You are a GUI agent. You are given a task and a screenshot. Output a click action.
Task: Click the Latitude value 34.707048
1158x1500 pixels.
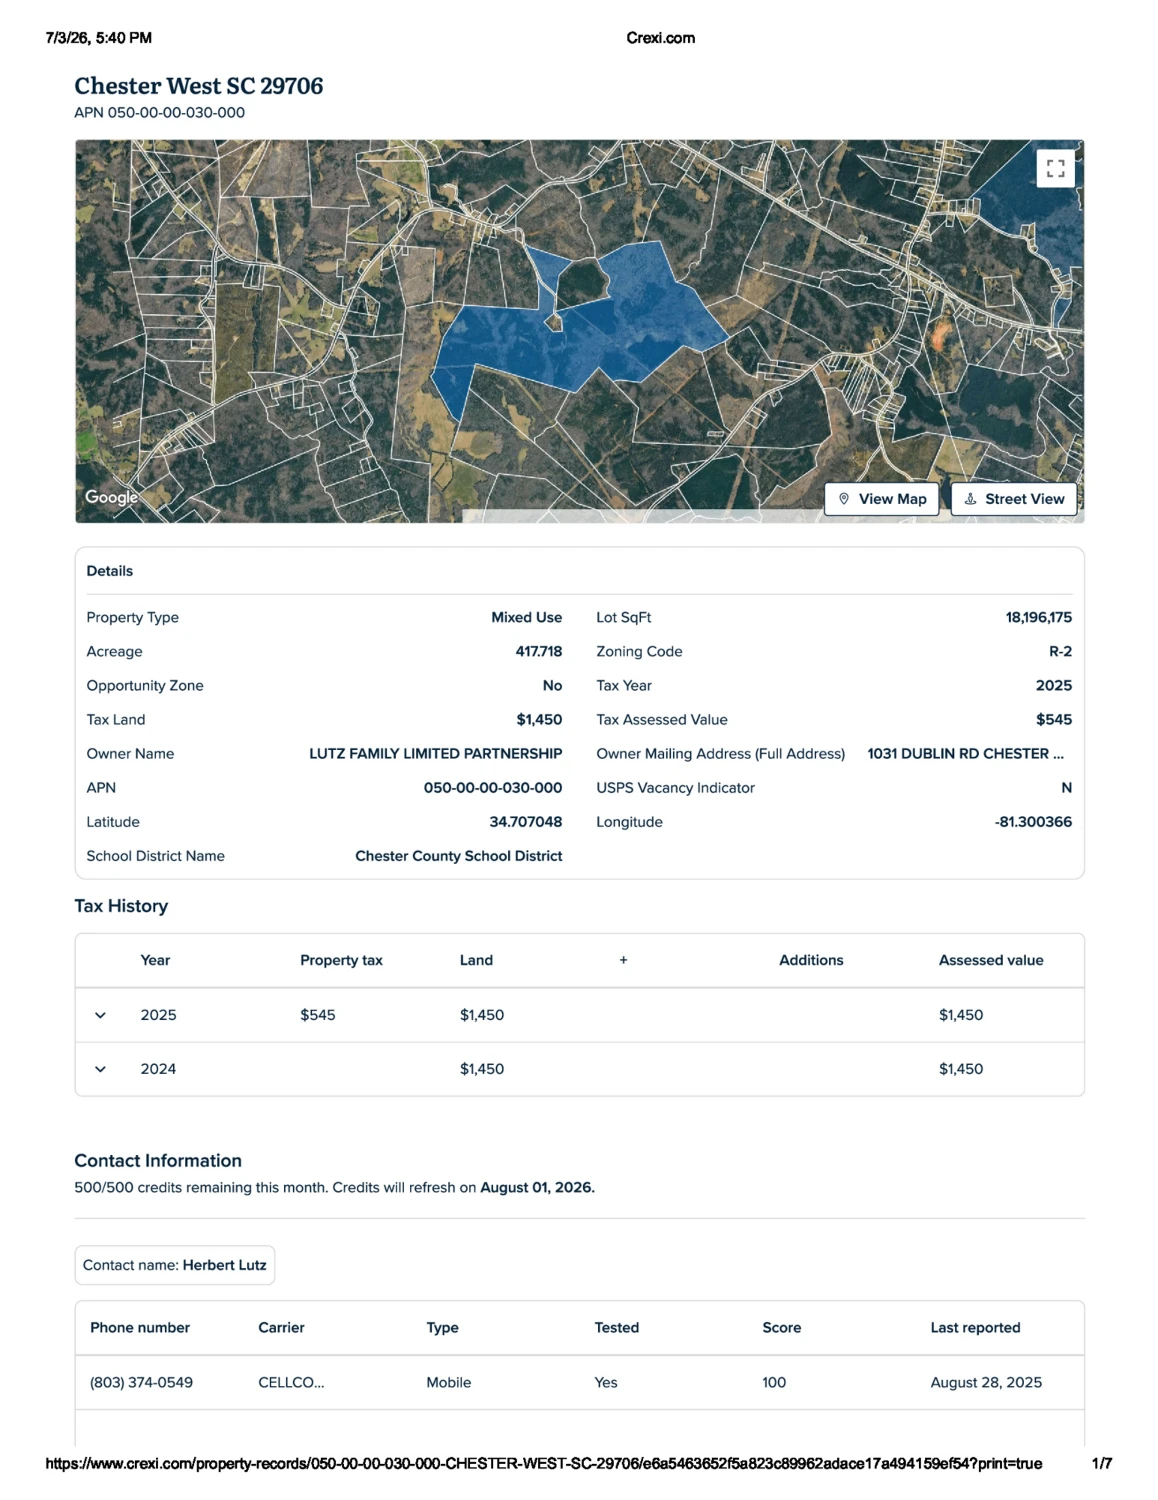pos(525,821)
